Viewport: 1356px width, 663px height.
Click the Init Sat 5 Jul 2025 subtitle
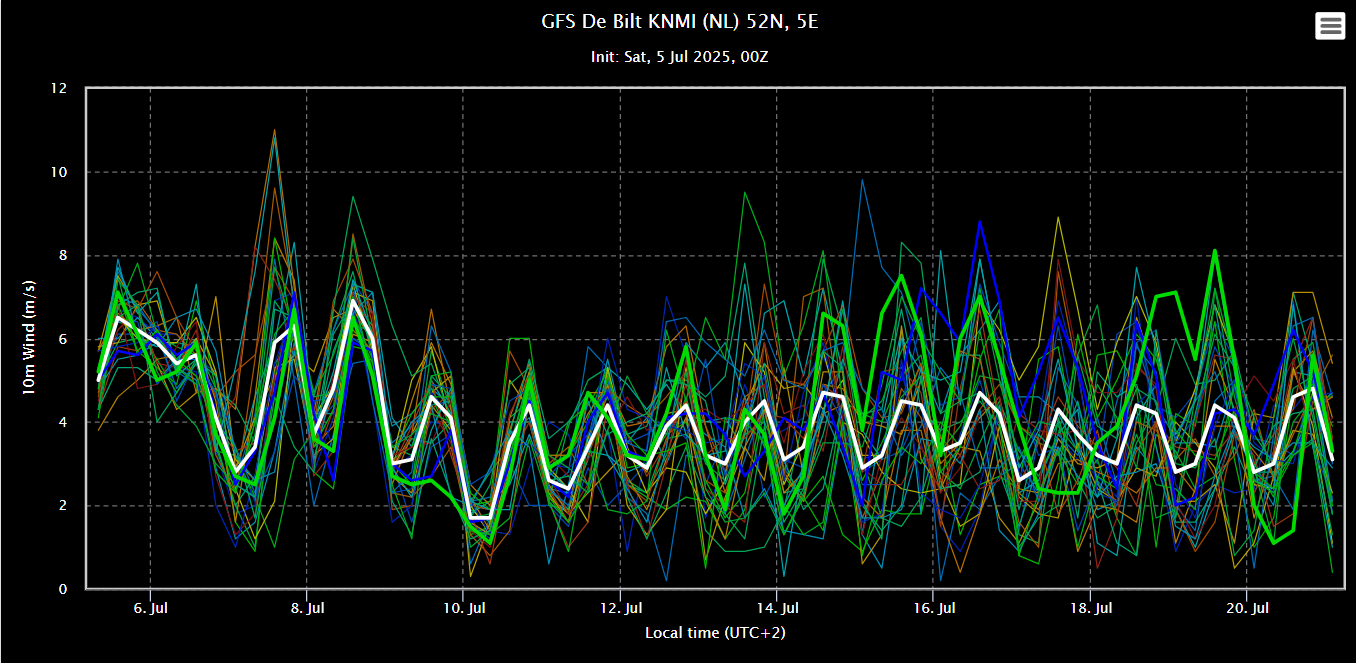[x=679, y=57]
